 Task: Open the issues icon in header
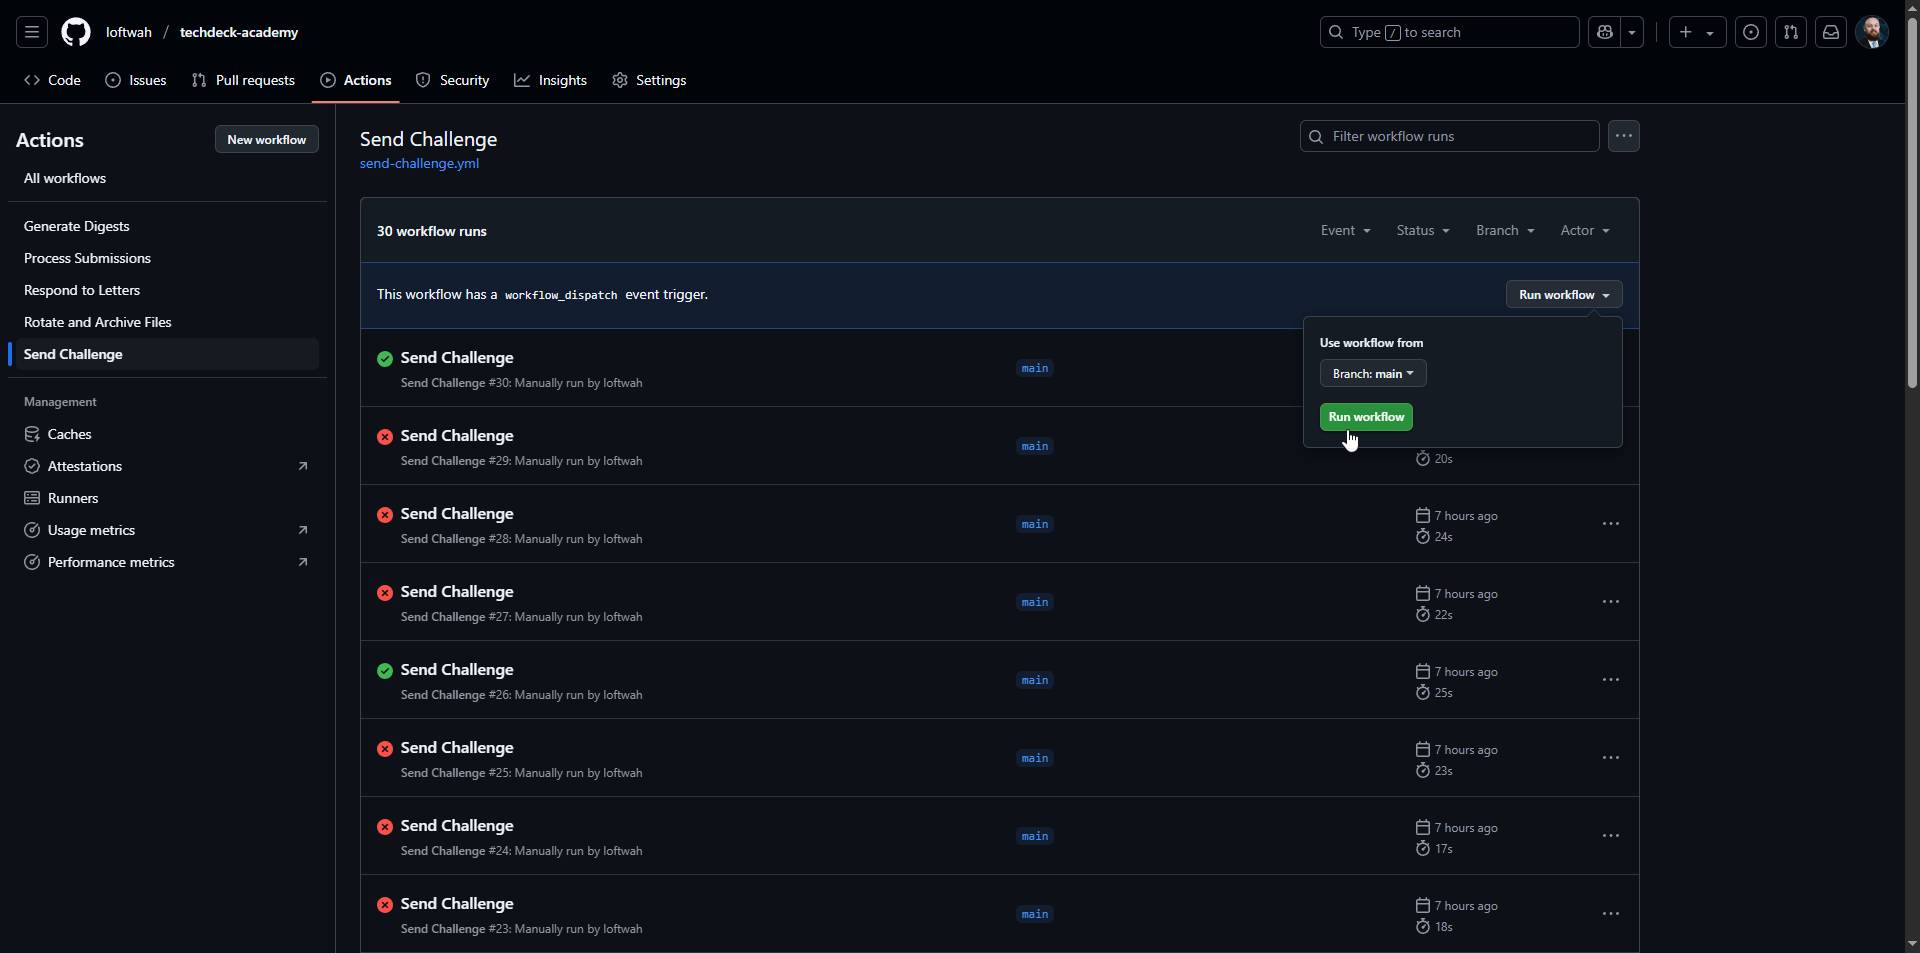[1751, 32]
